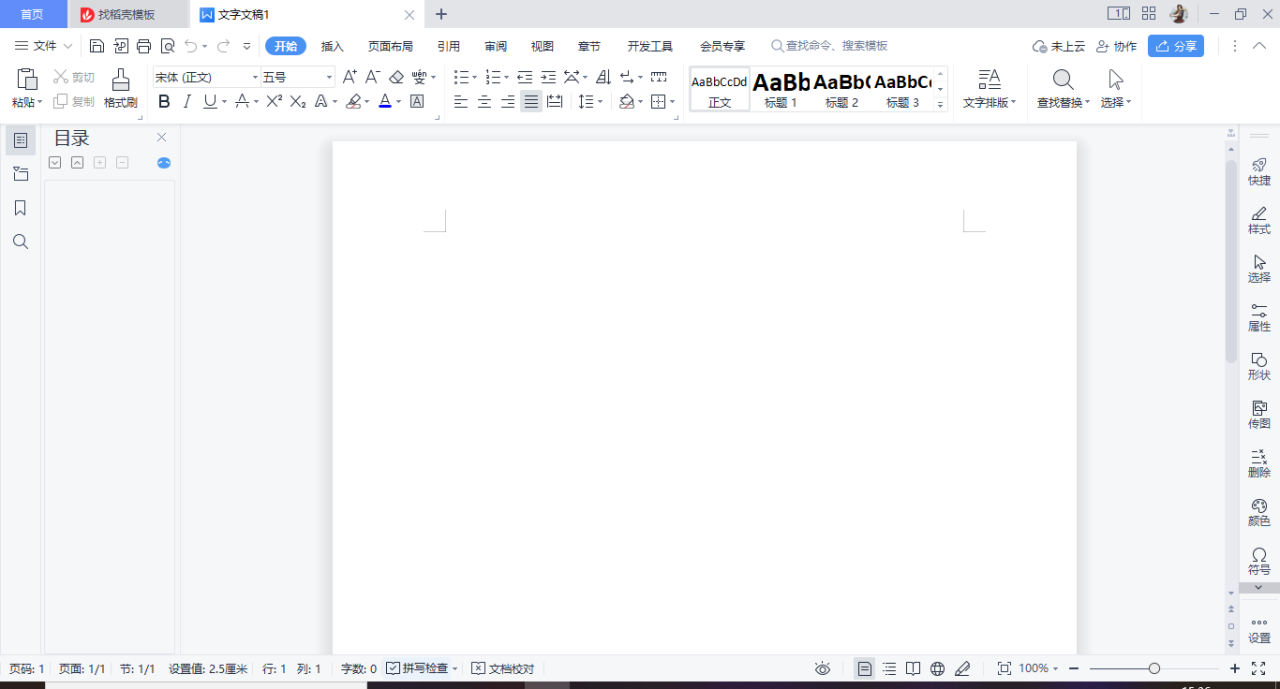
Task: Save the document with the save icon
Action: pyautogui.click(x=96, y=46)
